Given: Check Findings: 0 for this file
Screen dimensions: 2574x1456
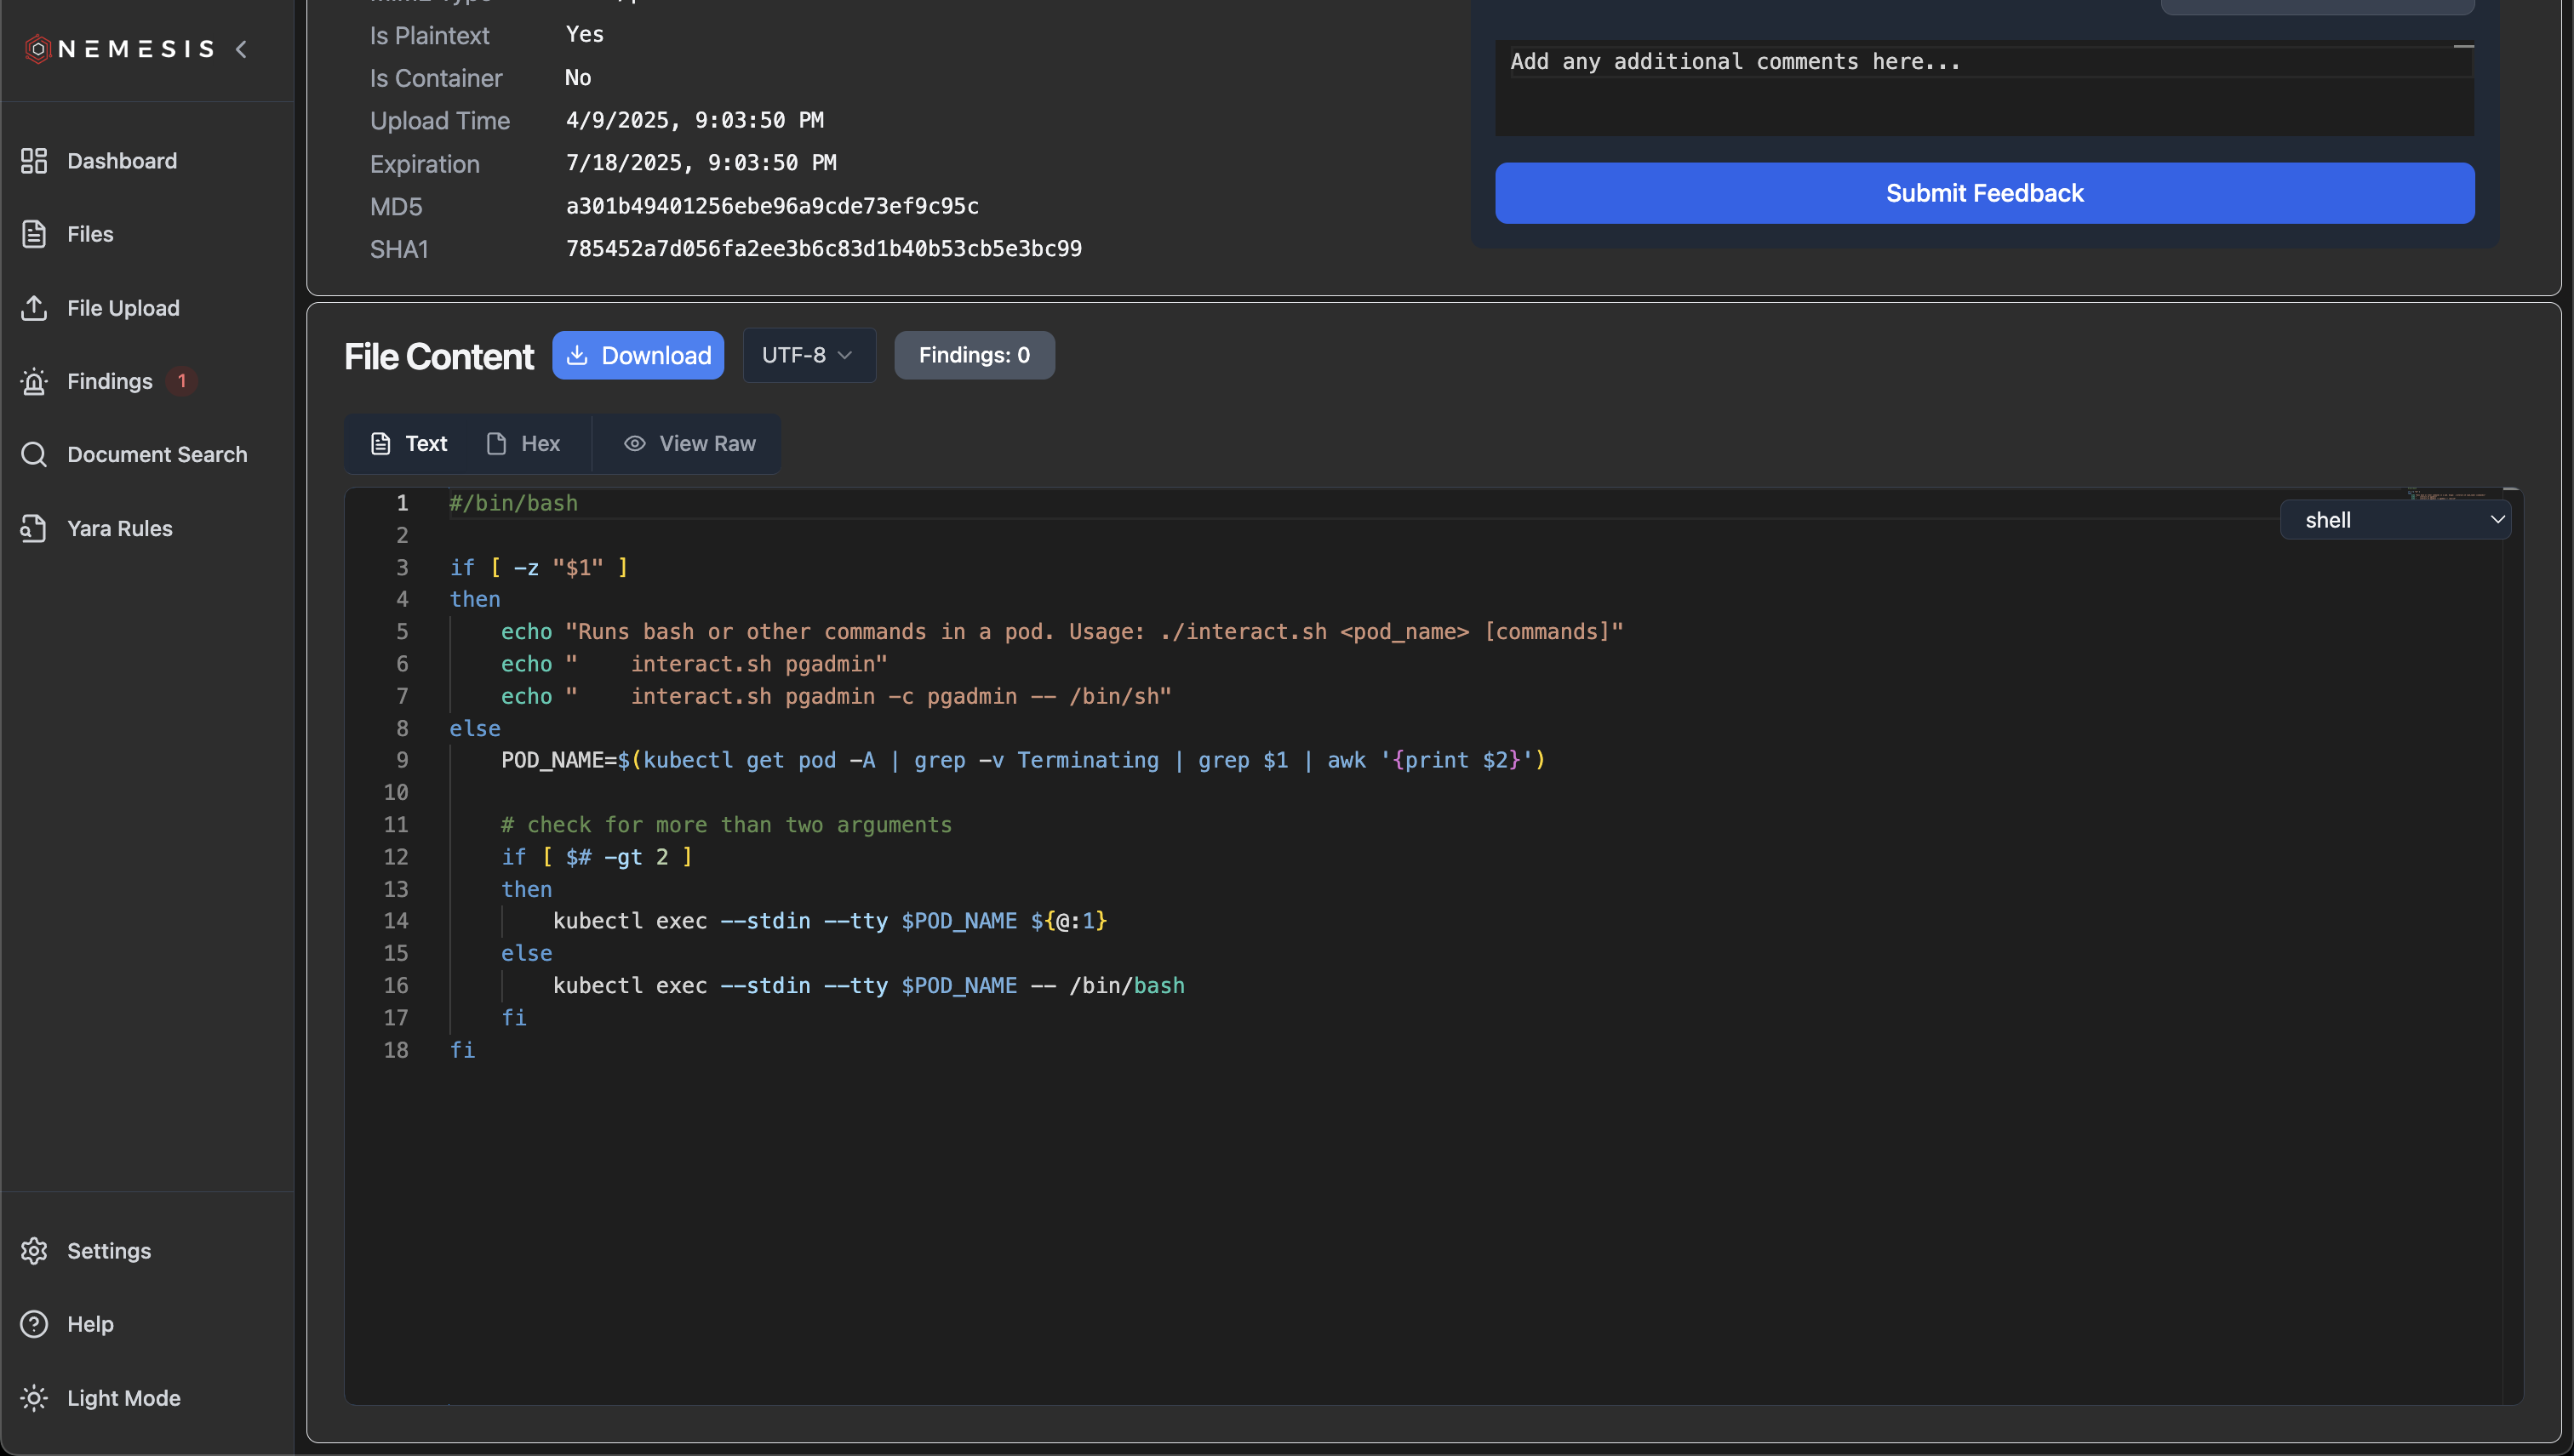Looking at the screenshot, I should coord(974,355).
